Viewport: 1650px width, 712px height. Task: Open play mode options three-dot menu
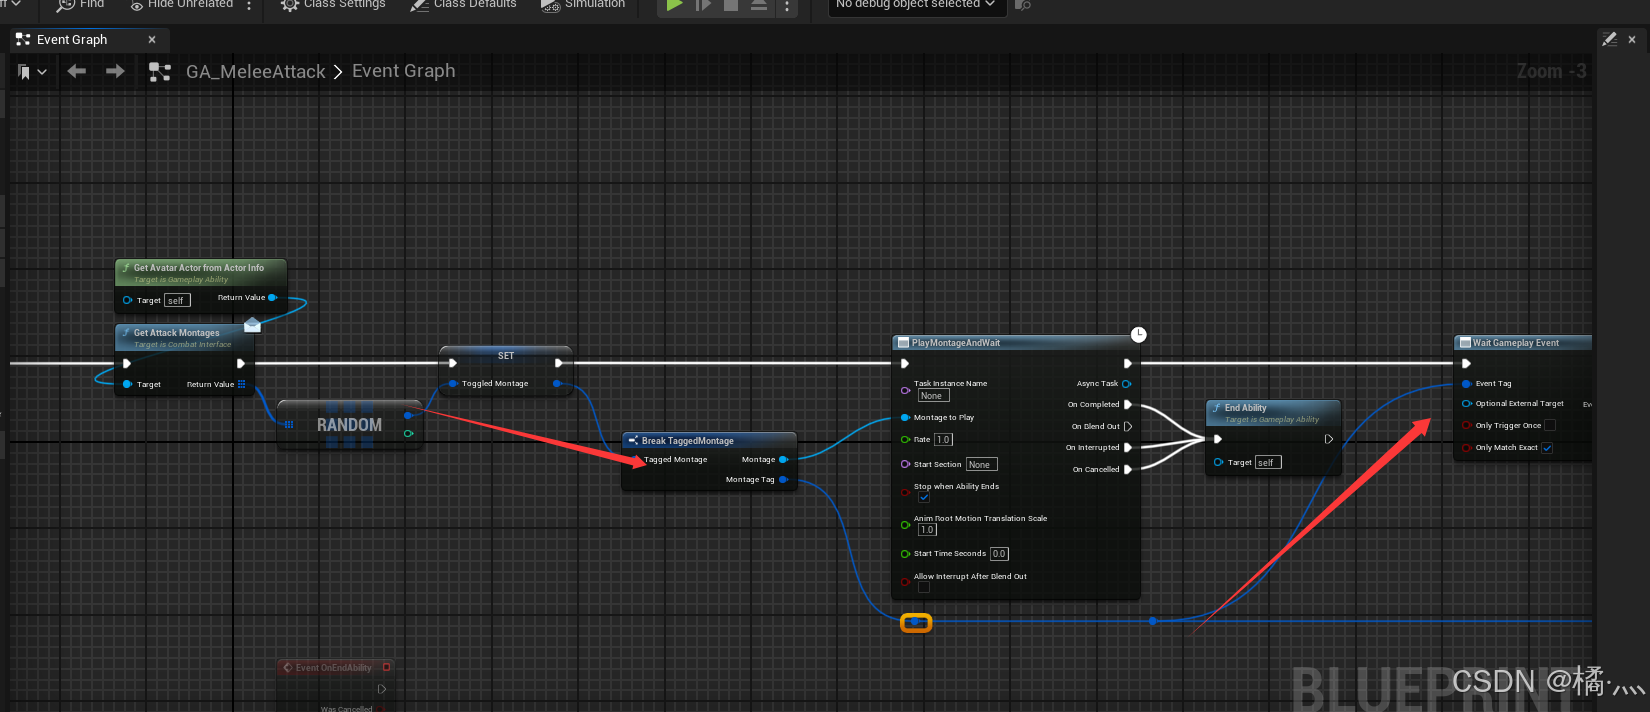click(787, 7)
